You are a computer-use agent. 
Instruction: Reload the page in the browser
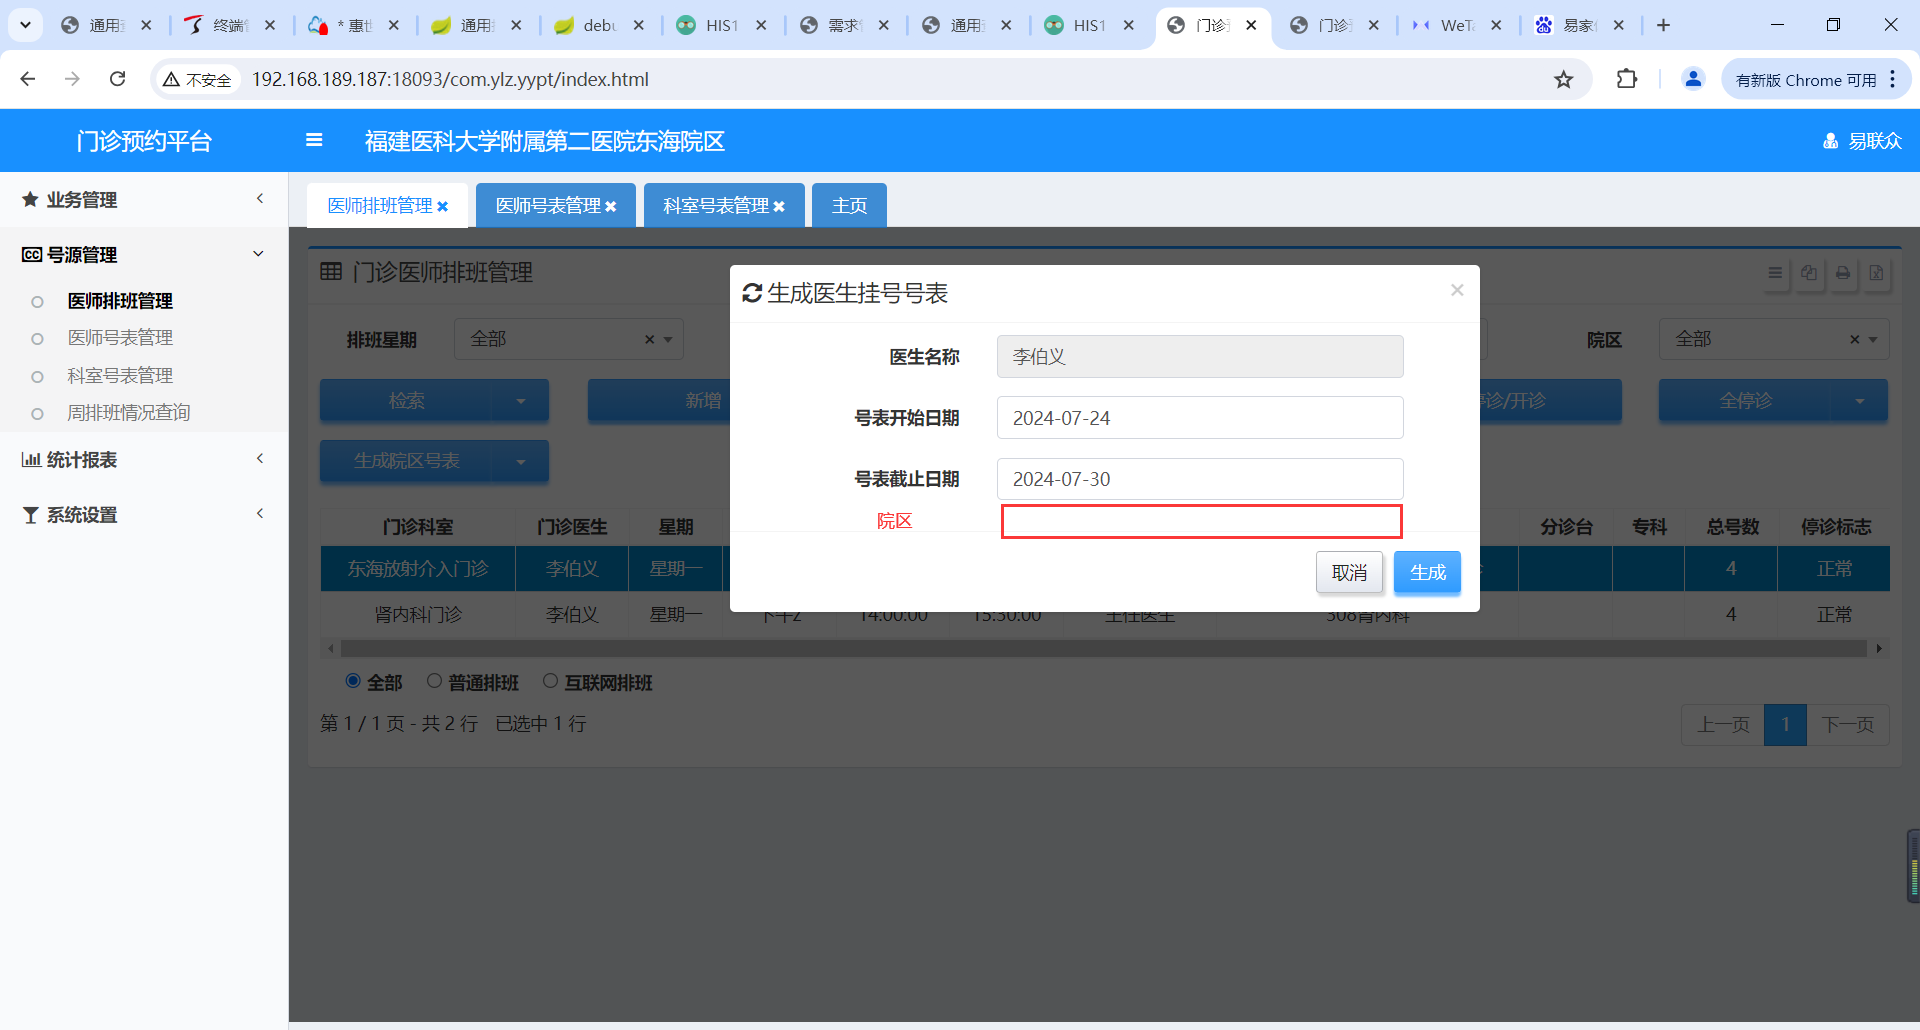click(x=118, y=79)
